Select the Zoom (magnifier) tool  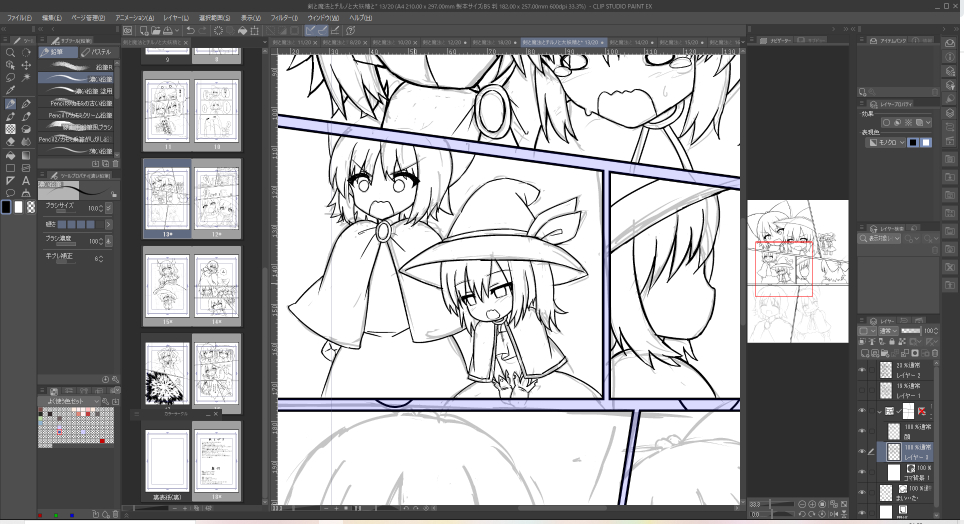[10, 53]
